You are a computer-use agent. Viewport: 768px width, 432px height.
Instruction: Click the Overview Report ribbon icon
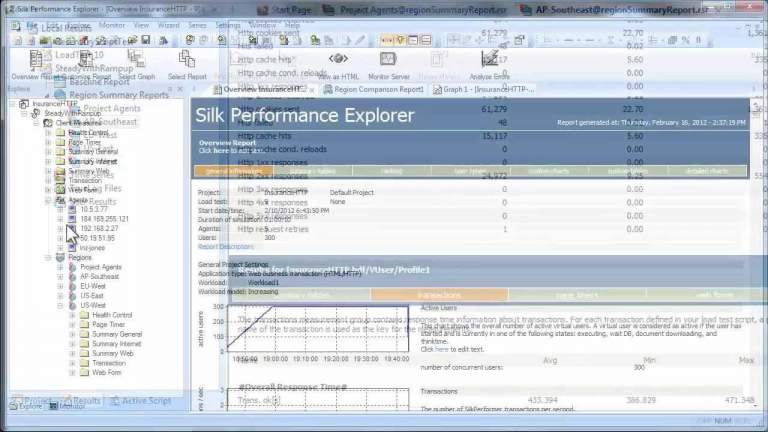(x=35, y=59)
